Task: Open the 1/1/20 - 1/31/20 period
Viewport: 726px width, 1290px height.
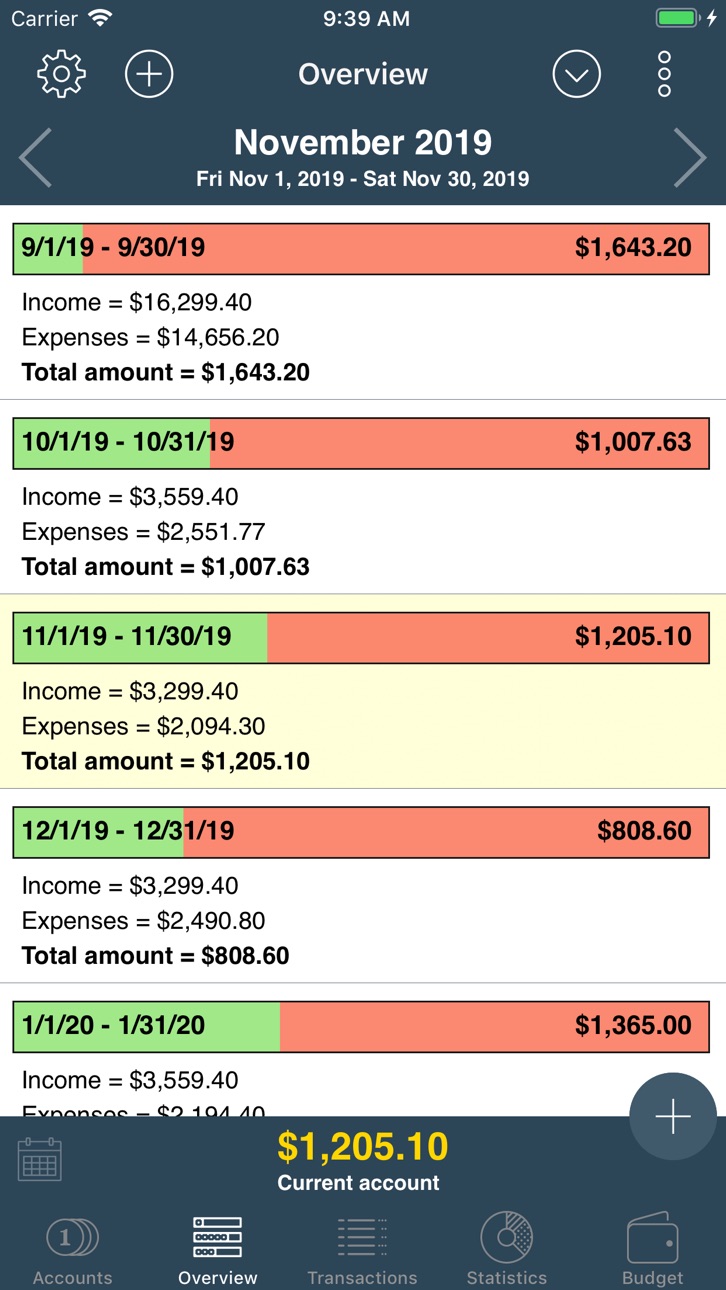Action: pos(362,1026)
